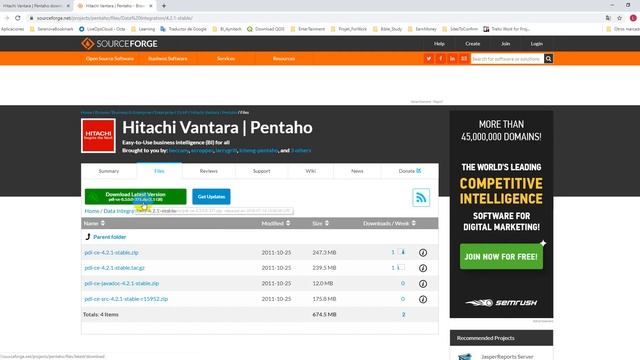This screenshot has height=360, width=640.
Task: Open Traductor de Google bookmark
Action: tap(183, 29)
